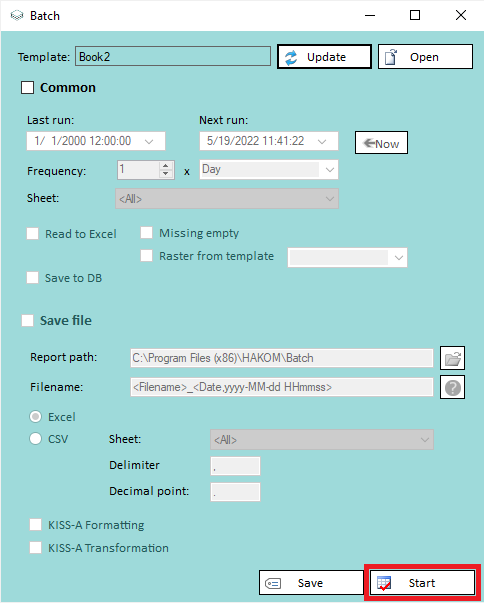Expand the Raster from template combo box
The height and width of the screenshot is (603, 484).
[399, 258]
